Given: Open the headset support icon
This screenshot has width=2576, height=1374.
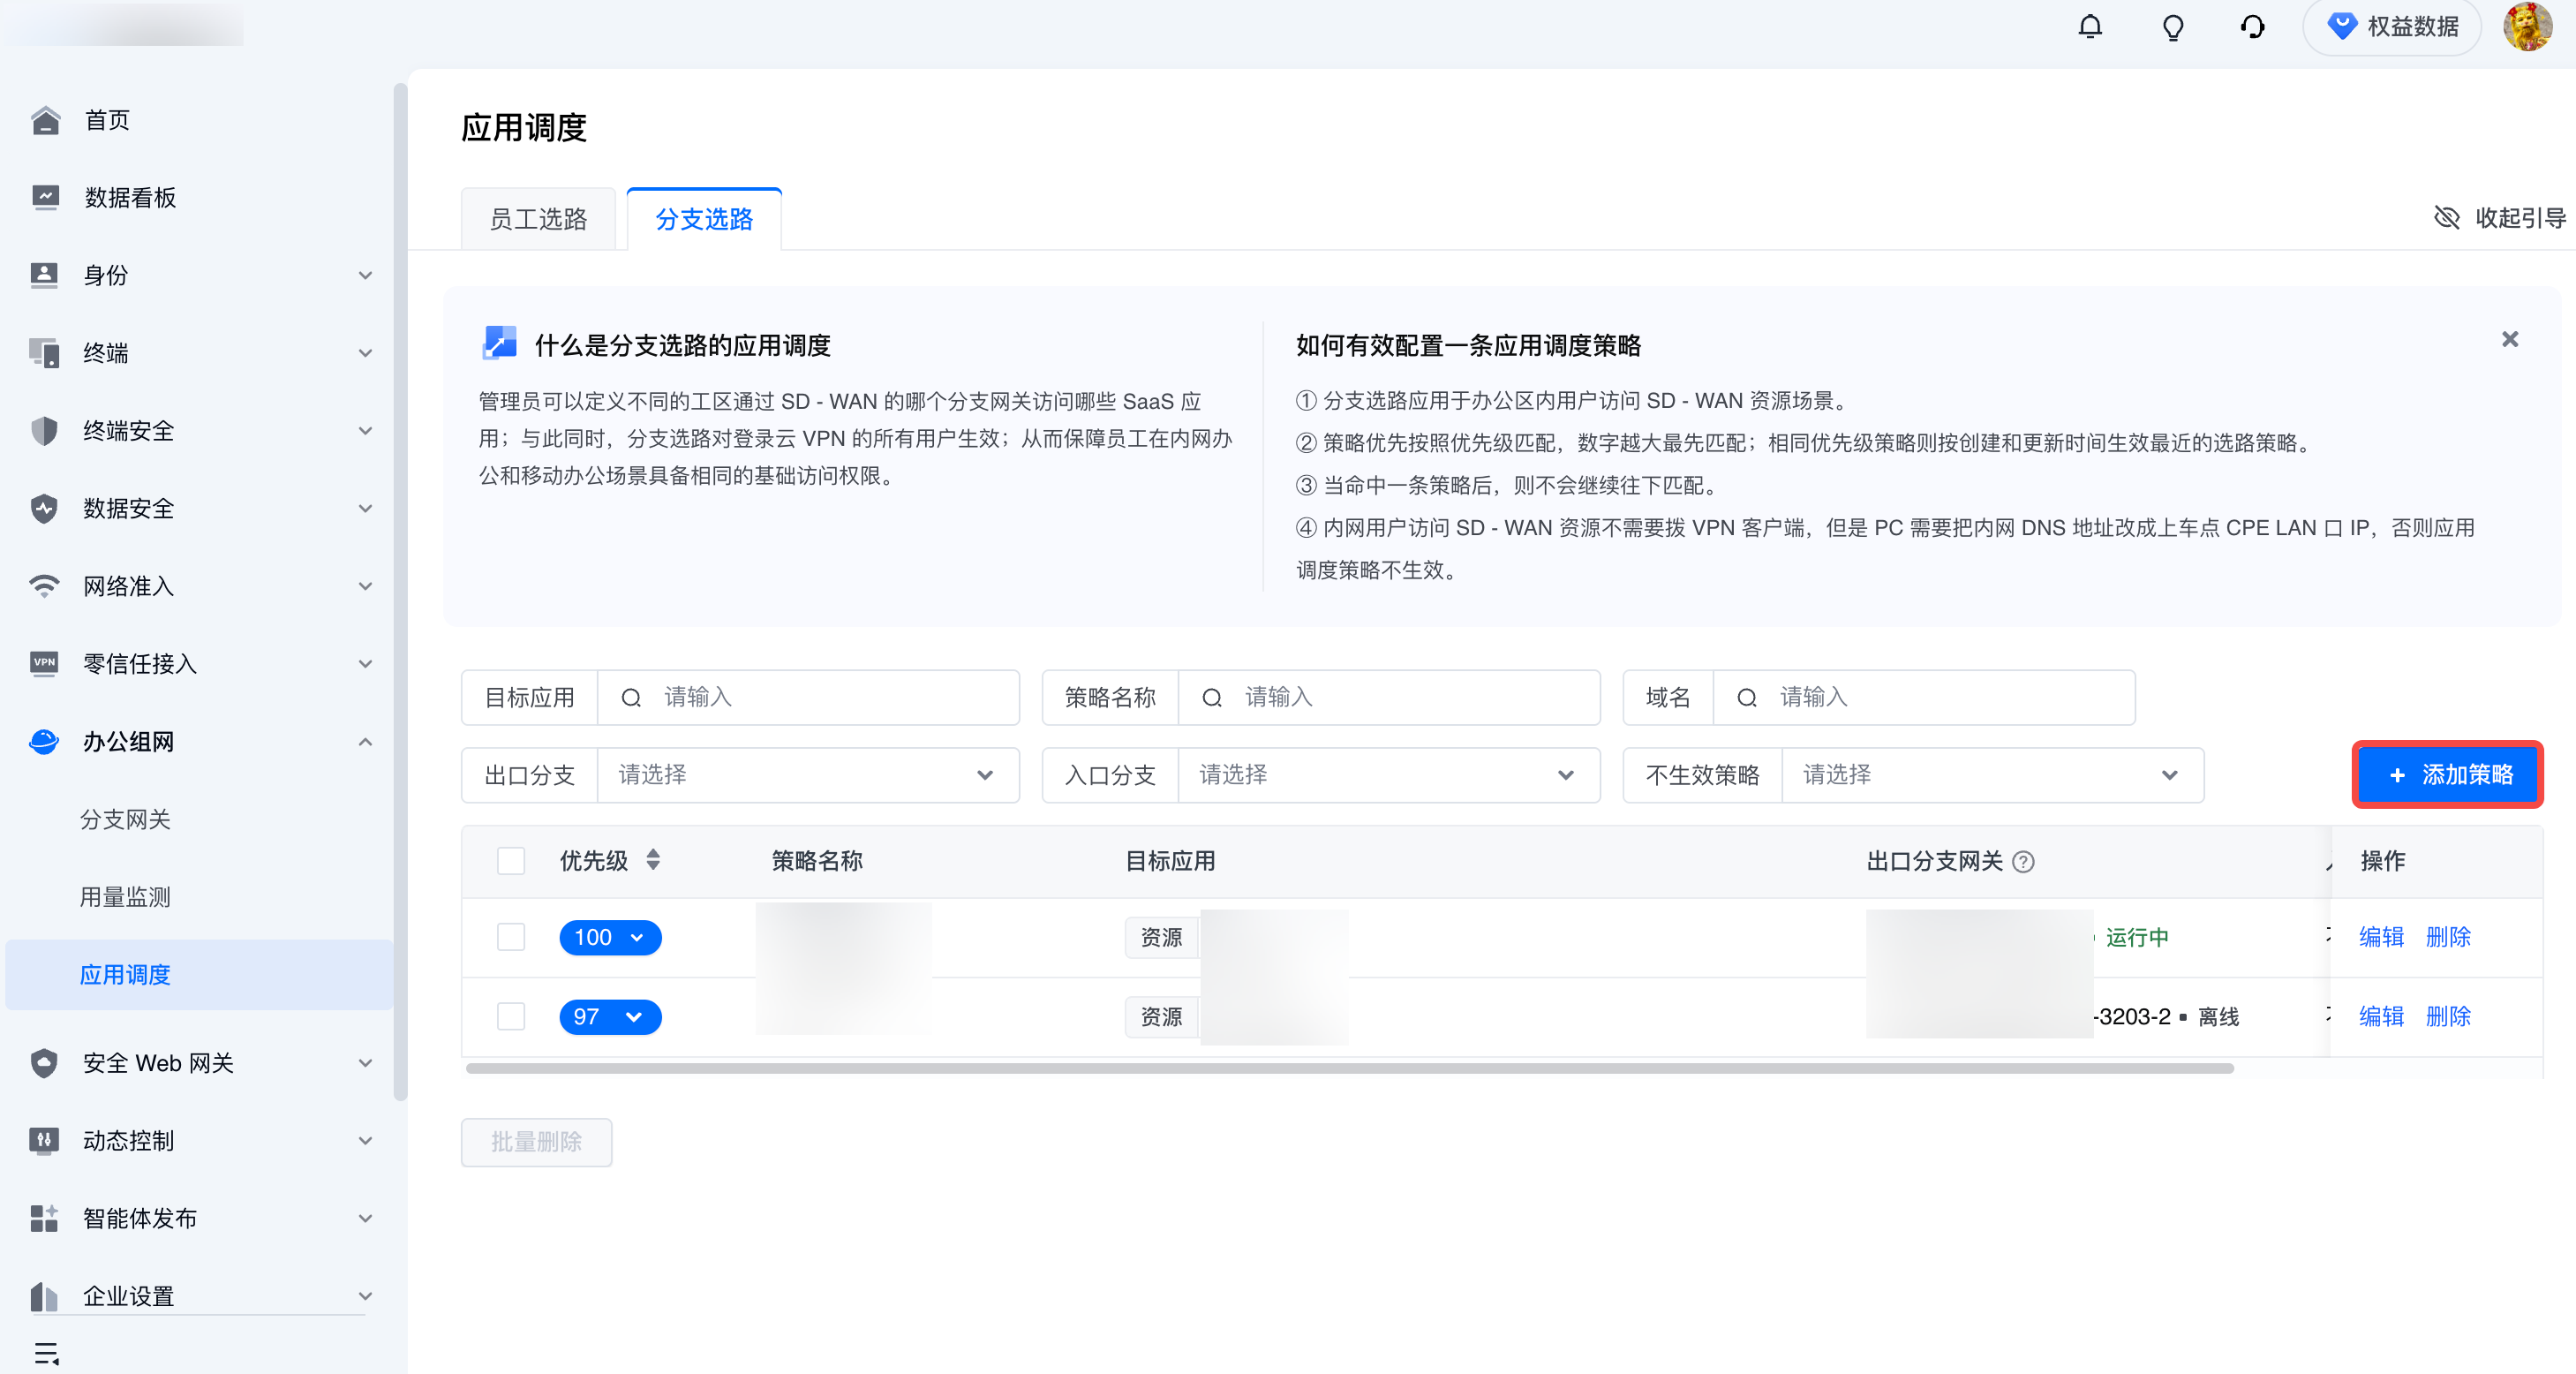Looking at the screenshot, I should point(2252,27).
